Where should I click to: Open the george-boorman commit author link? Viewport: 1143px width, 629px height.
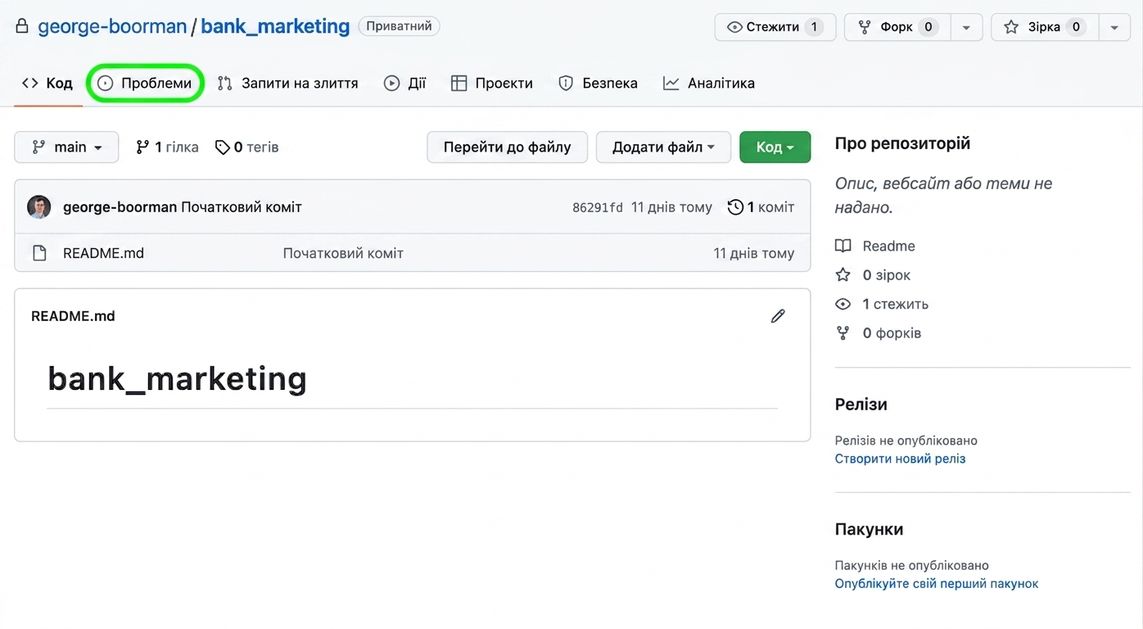(x=120, y=207)
